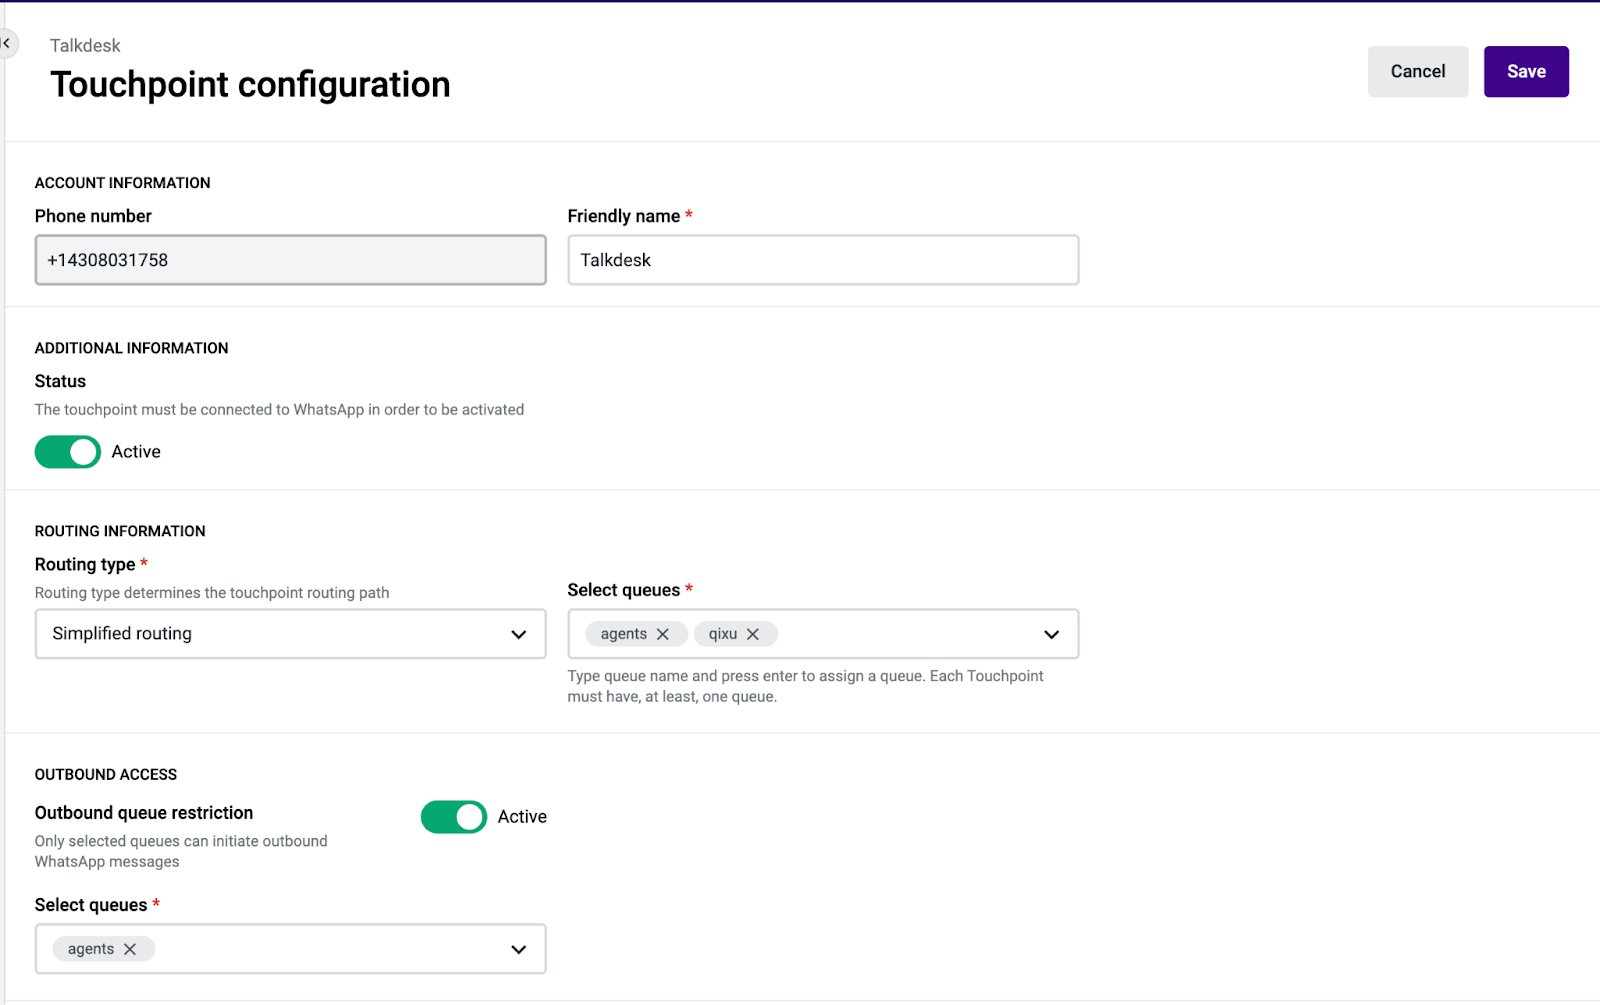
Task: Click the Phone number field
Action: pyautogui.click(x=290, y=260)
